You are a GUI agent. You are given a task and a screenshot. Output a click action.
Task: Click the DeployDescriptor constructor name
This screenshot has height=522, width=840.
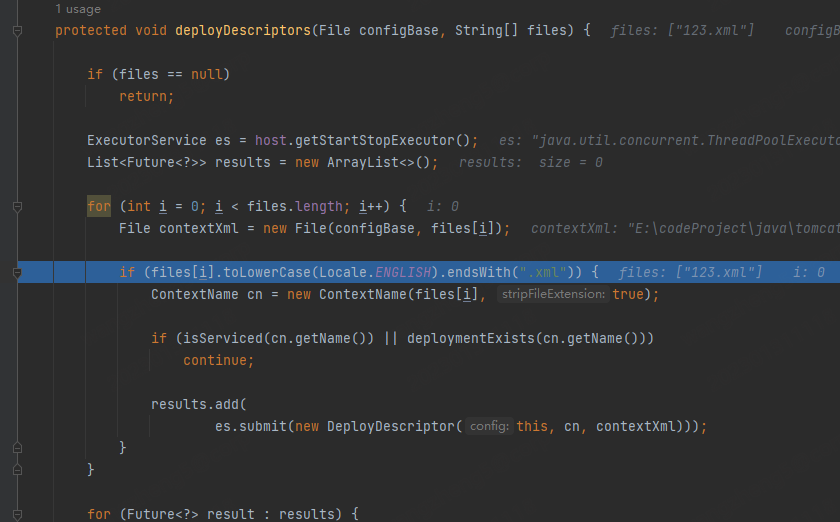point(391,426)
